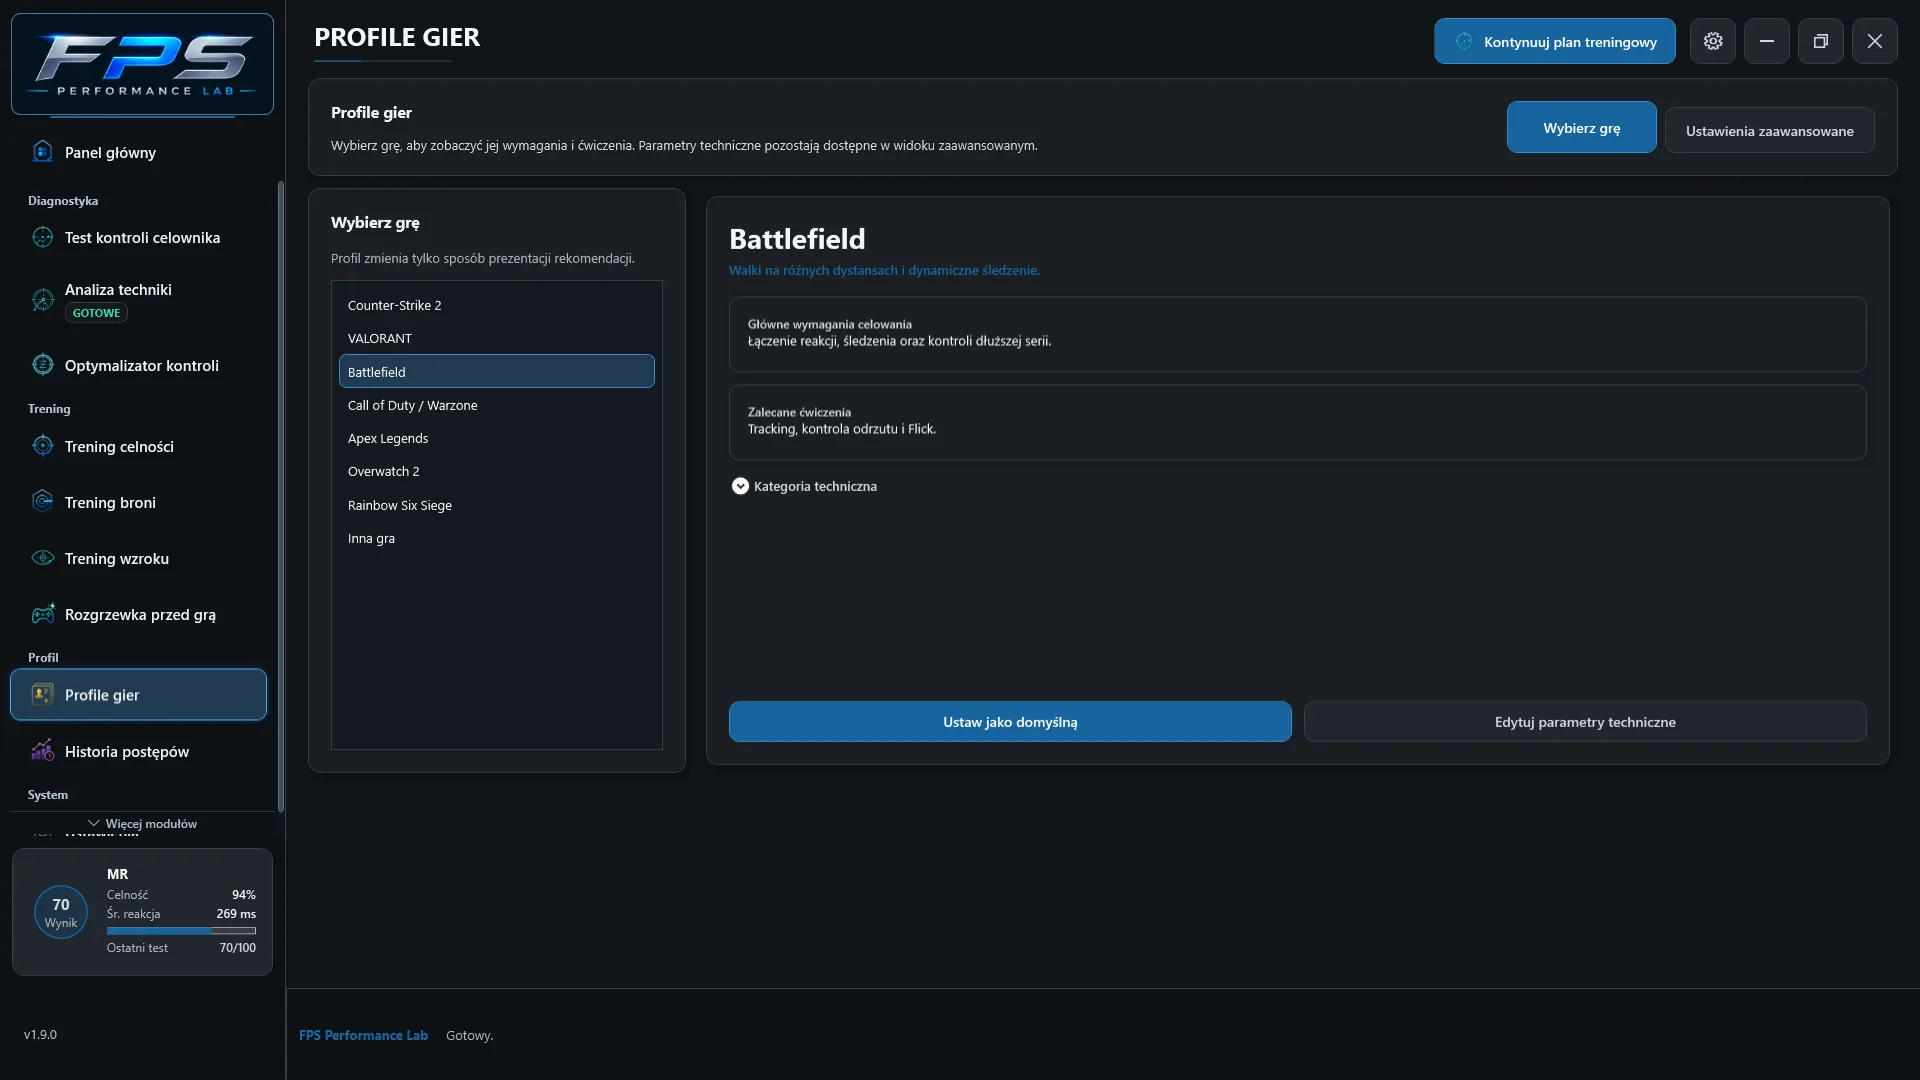Click the Gotowy. status text
The height and width of the screenshot is (1080, 1920).
[x=469, y=1035]
